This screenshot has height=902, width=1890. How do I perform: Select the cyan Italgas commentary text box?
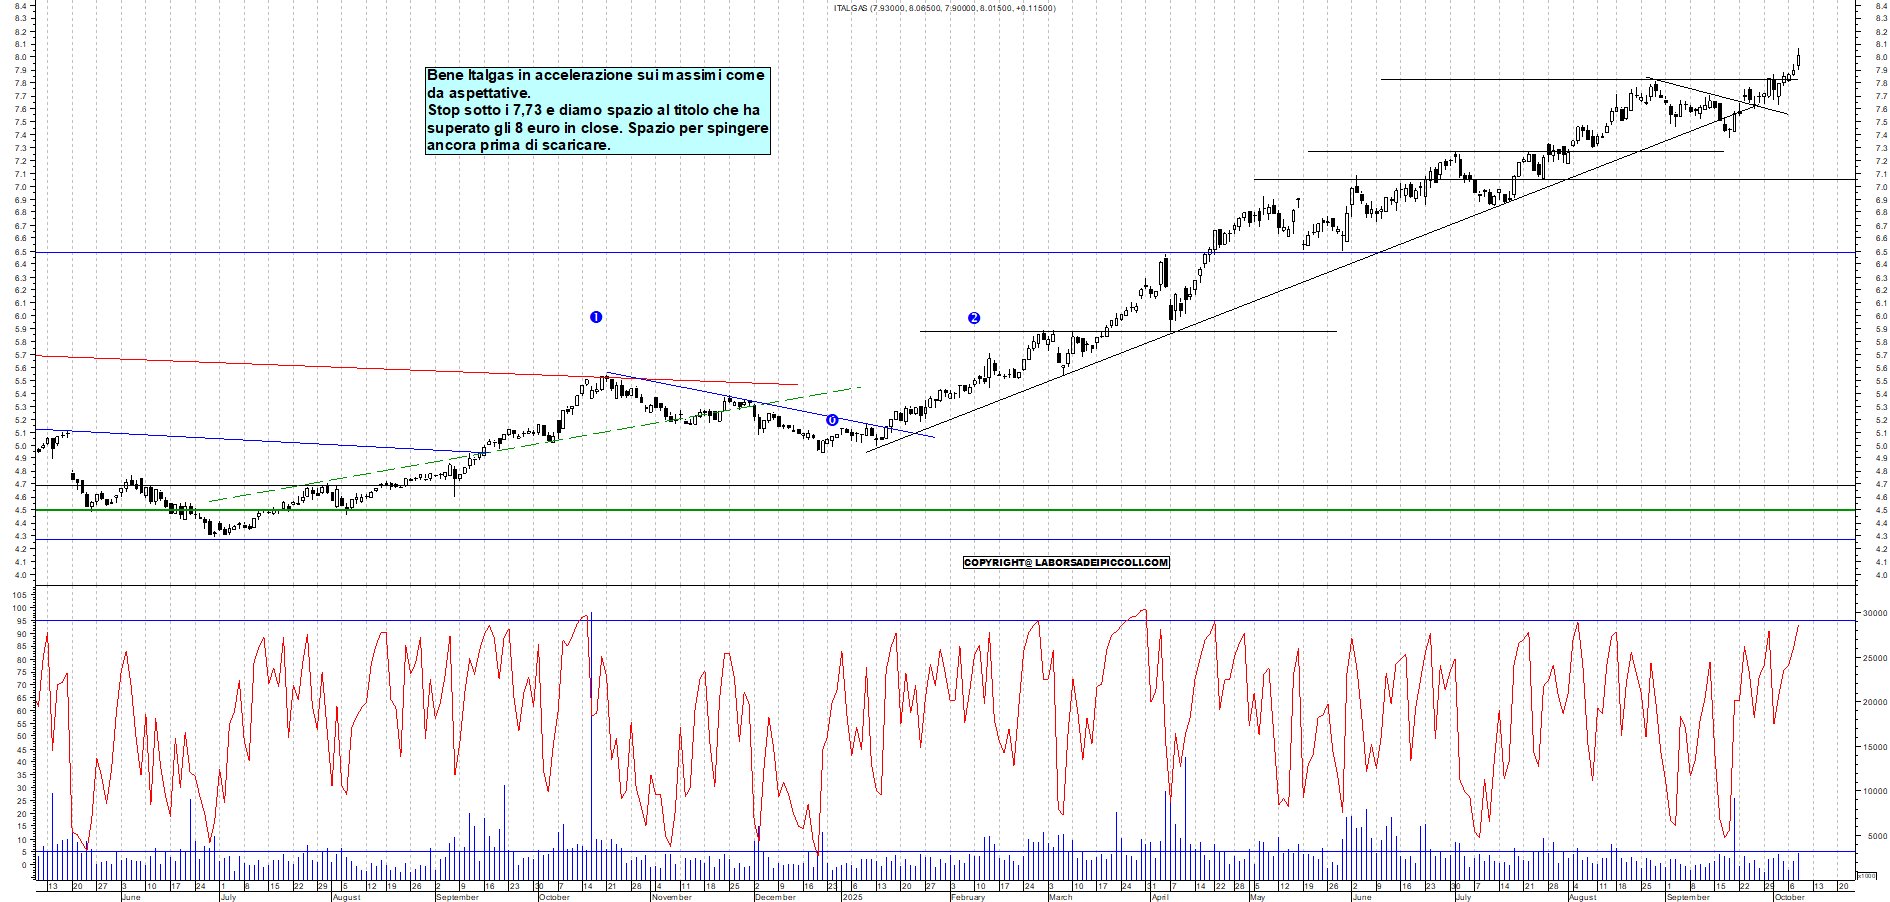597,110
